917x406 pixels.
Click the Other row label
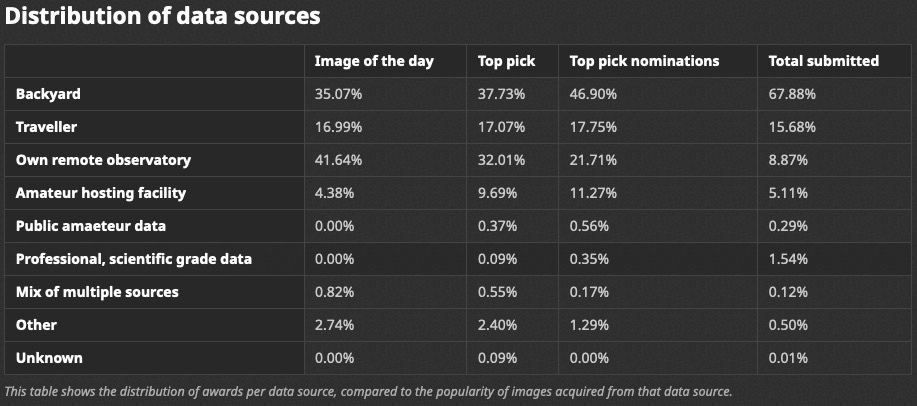pyautogui.click(x=36, y=325)
